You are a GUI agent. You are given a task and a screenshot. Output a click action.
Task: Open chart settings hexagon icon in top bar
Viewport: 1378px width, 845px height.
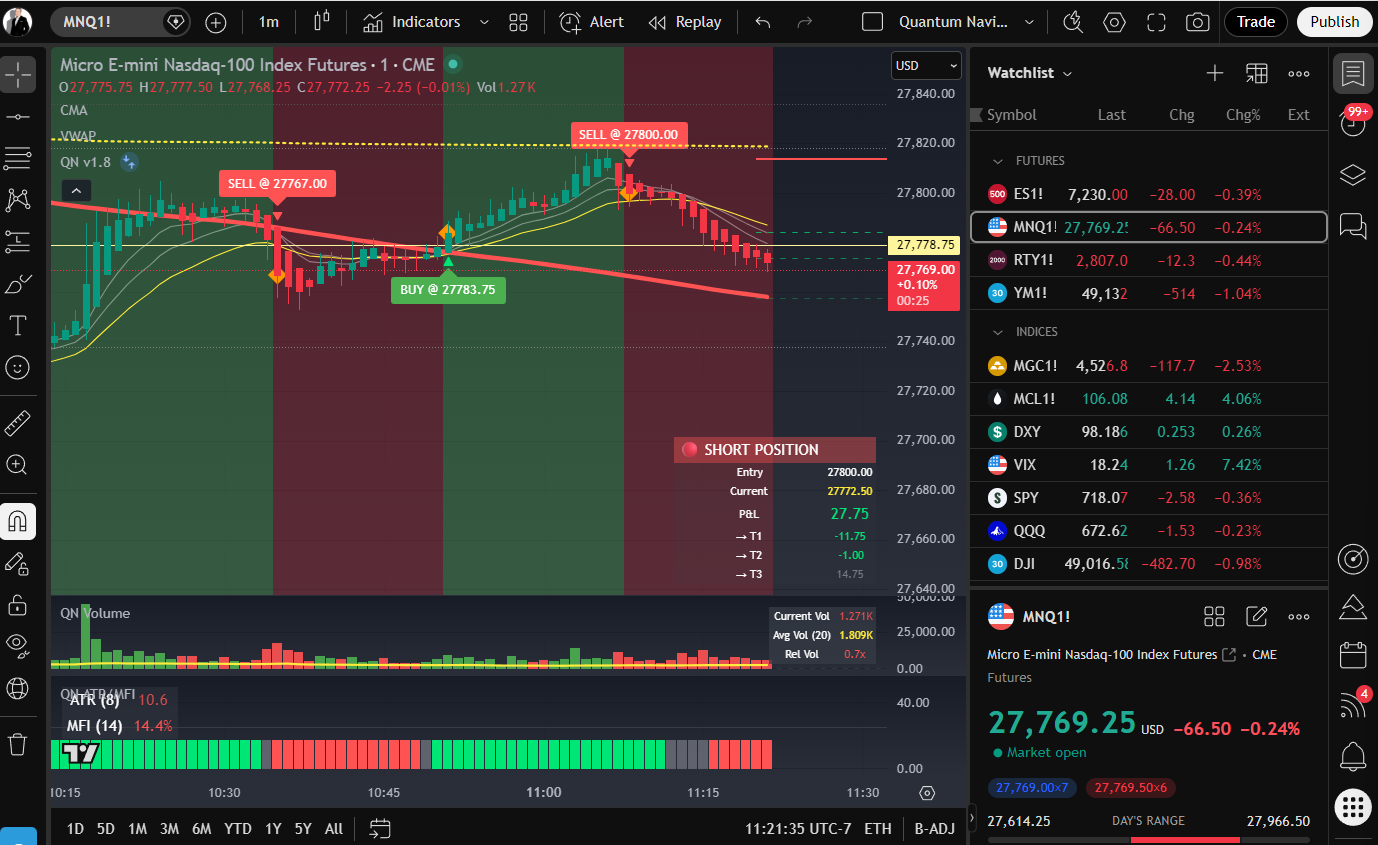coord(1115,22)
